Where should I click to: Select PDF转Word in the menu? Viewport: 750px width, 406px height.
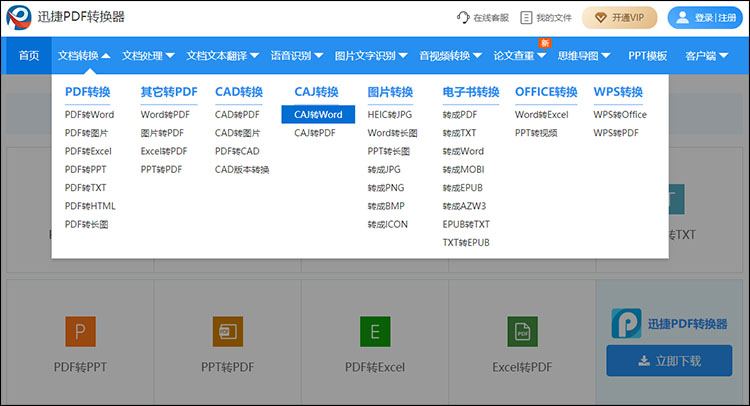(x=89, y=115)
